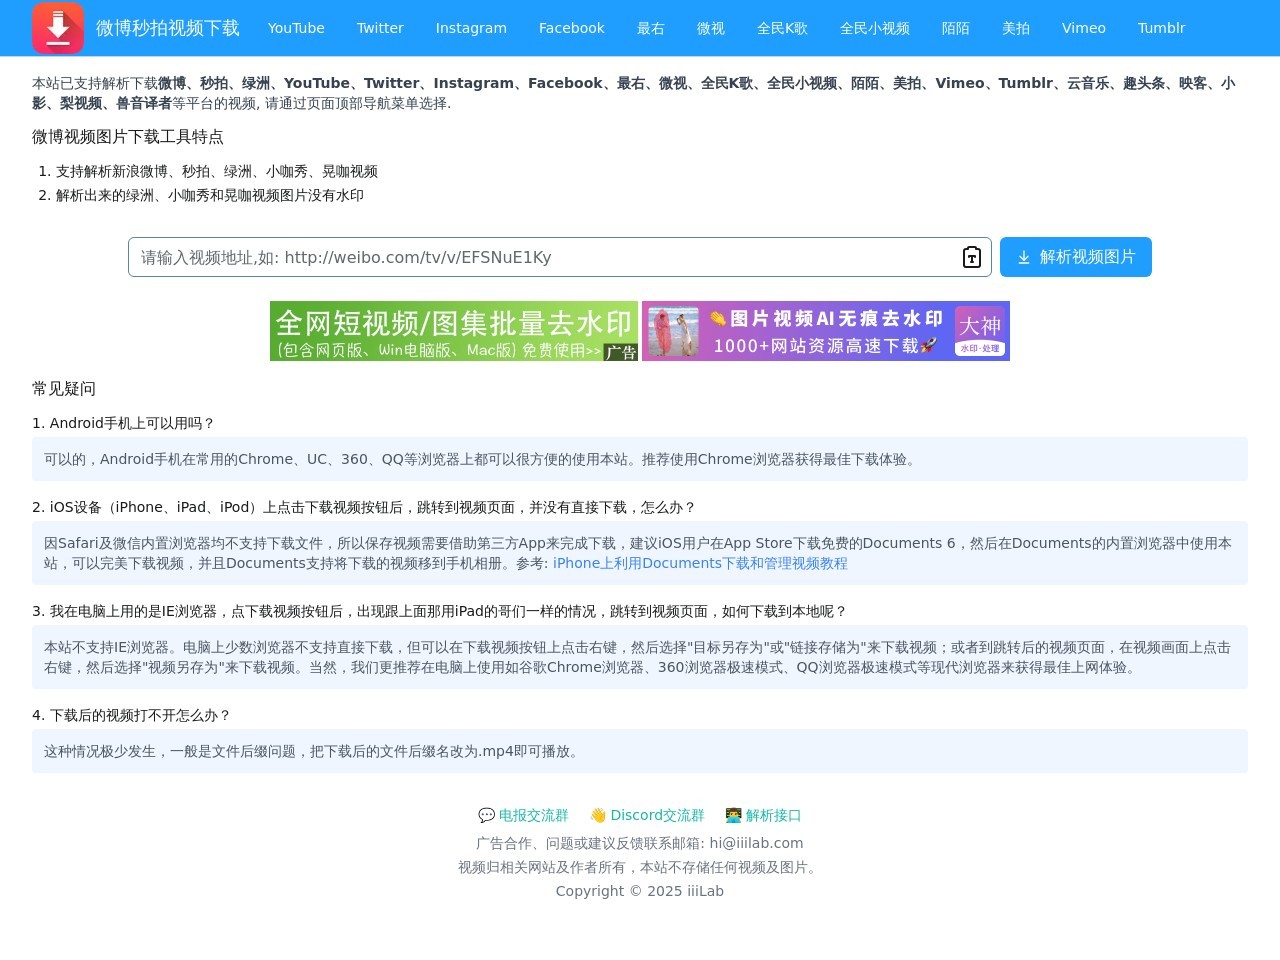Open the iPhone Documents download tutorial link
This screenshot has height=960, width=1280.
point(700,563)
